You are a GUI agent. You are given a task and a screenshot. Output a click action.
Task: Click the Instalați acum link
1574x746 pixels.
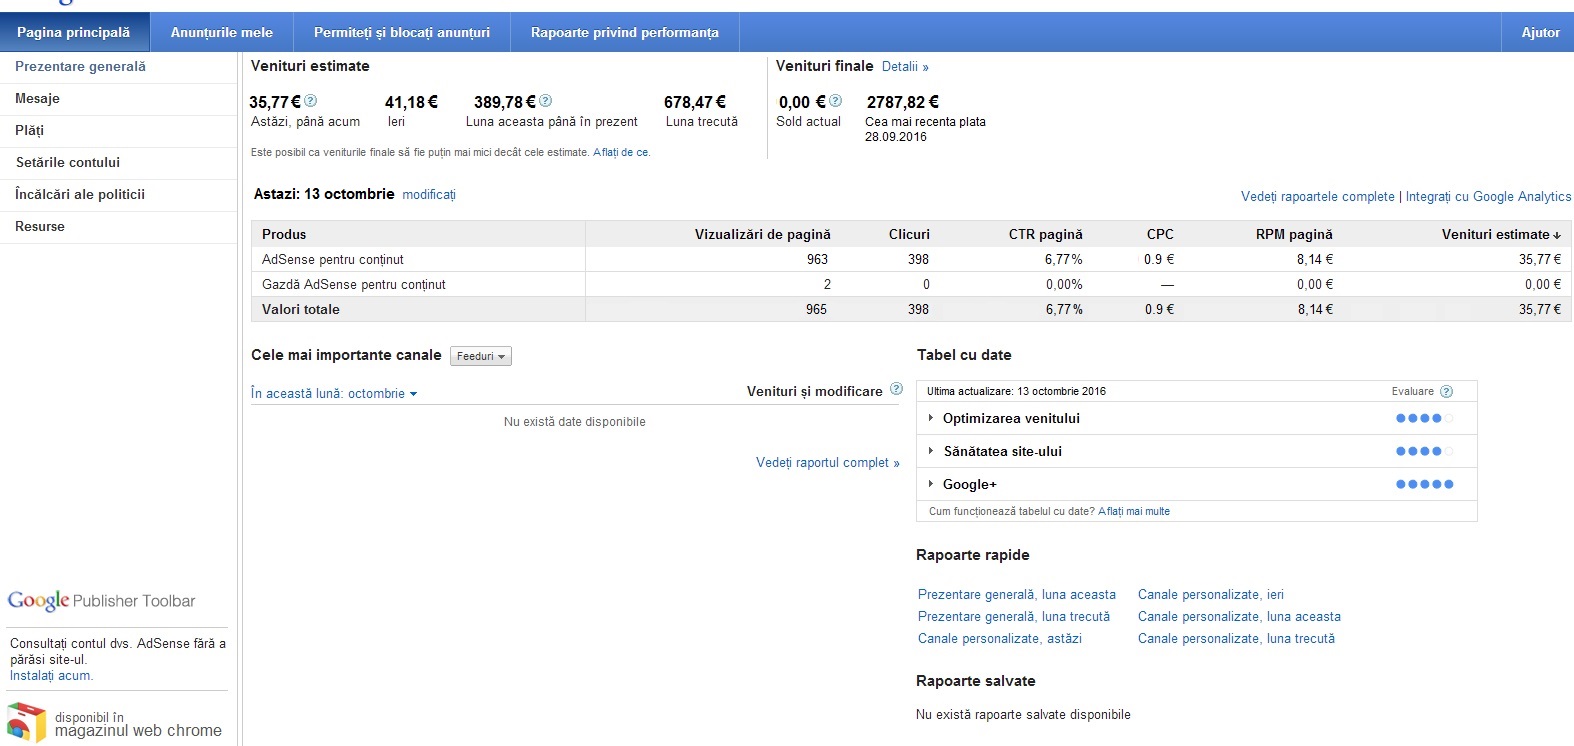coord(51,676)
